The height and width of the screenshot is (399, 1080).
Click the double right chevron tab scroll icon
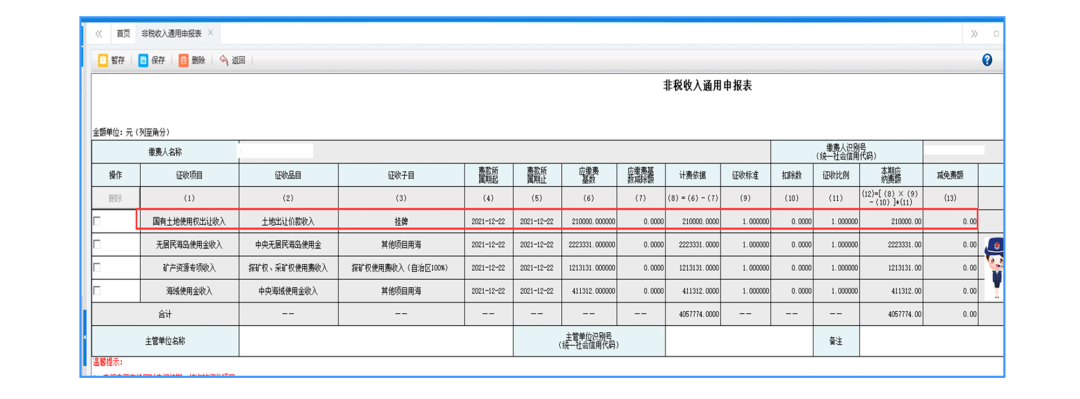coord(974,34)
